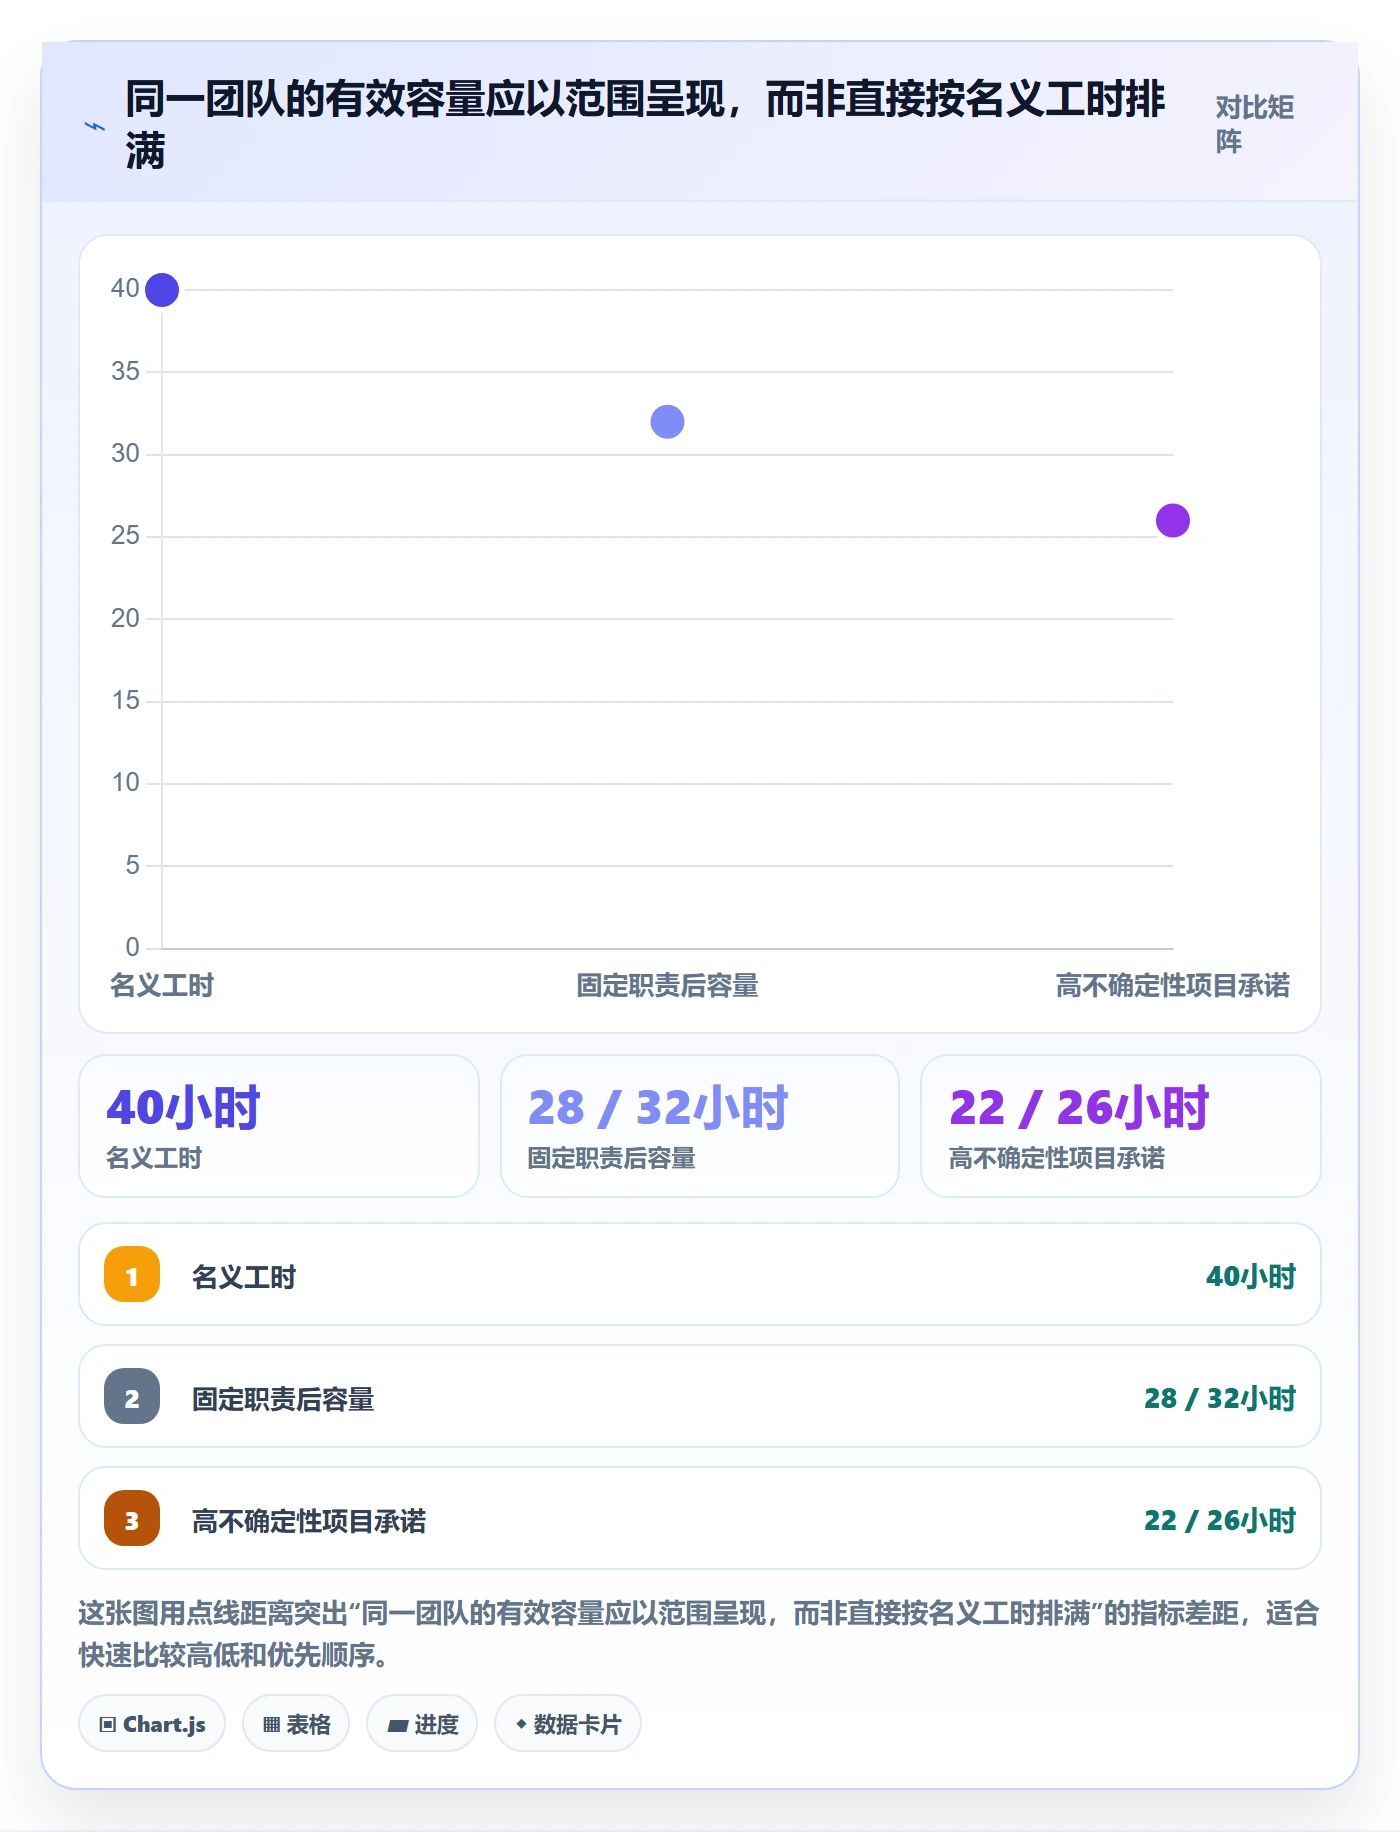Select the 进度 tag chip
Image resolution: width=1400 pixels, height=1832 pixels.
(x=422, y=1724)
